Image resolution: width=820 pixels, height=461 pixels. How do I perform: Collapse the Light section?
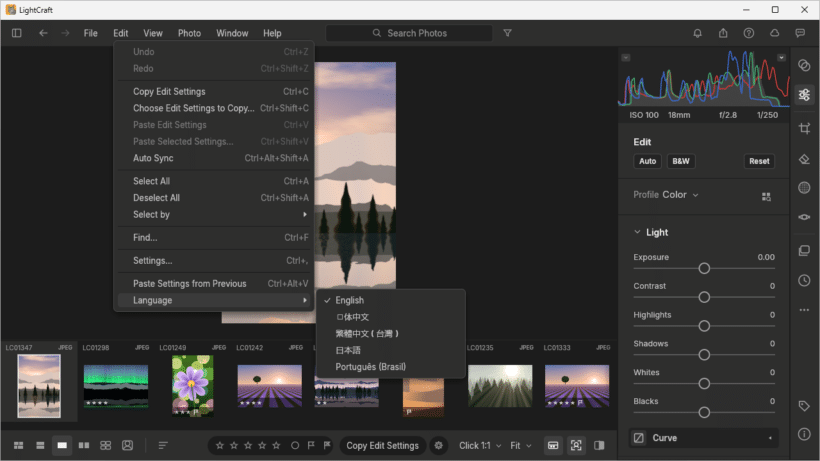[x=637, y=232]
